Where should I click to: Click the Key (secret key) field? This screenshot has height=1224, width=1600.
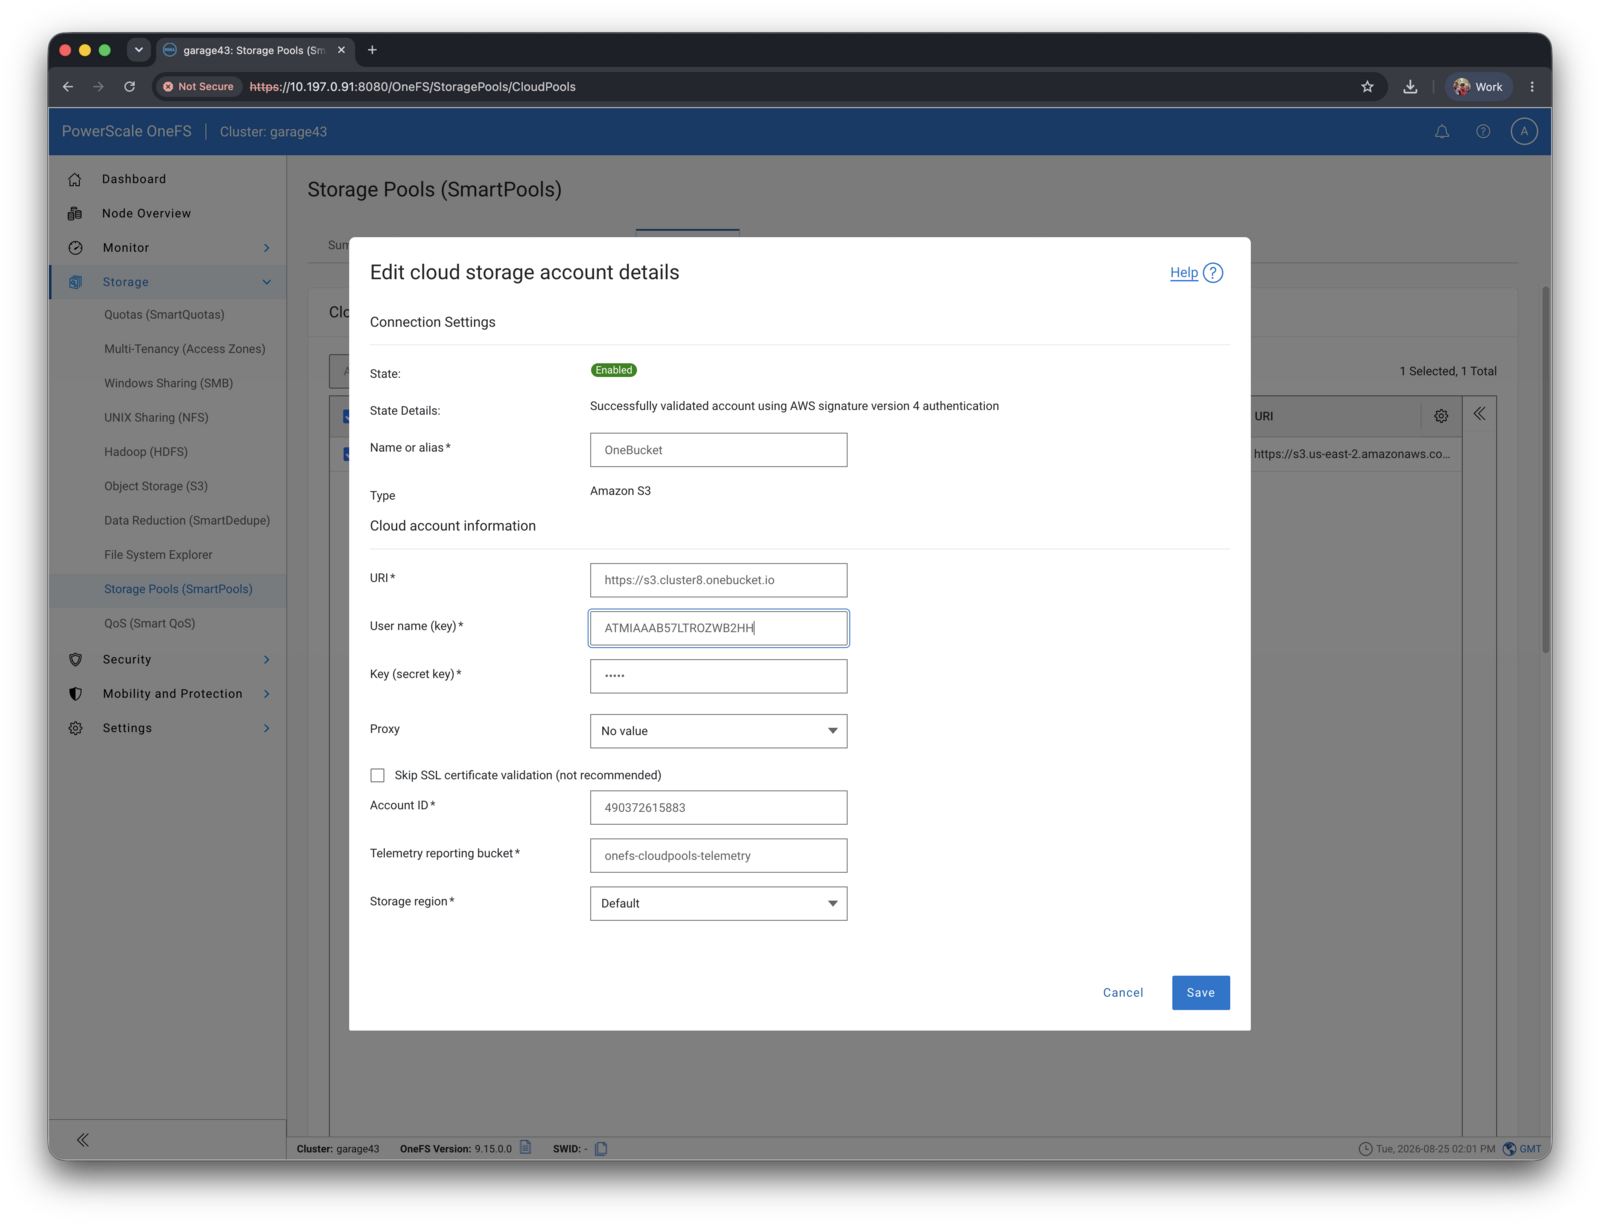point(718,676)
